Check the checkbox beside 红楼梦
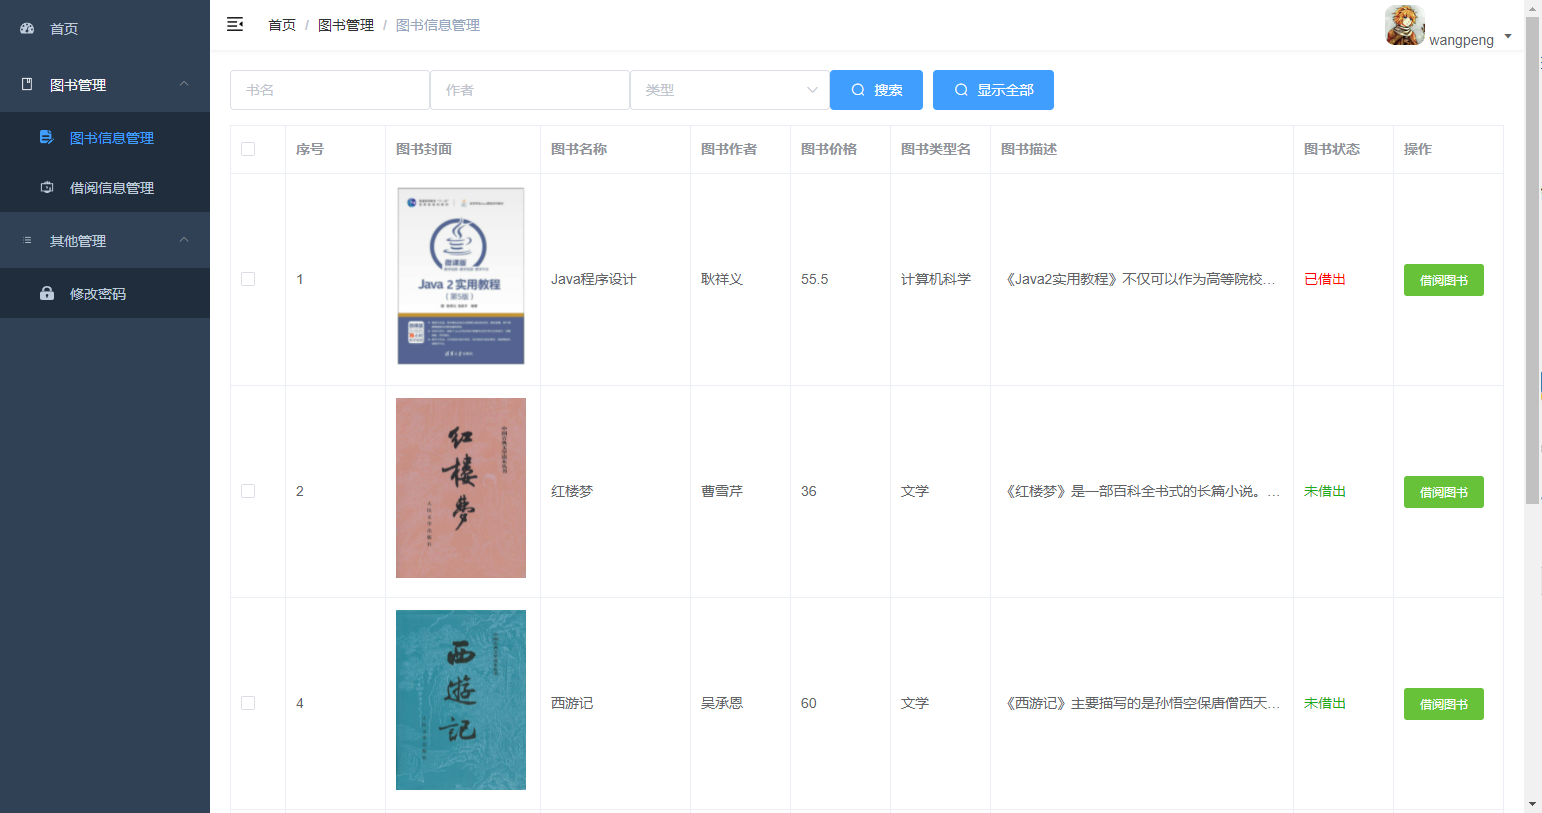1542x813 pixels. [248, 491]
